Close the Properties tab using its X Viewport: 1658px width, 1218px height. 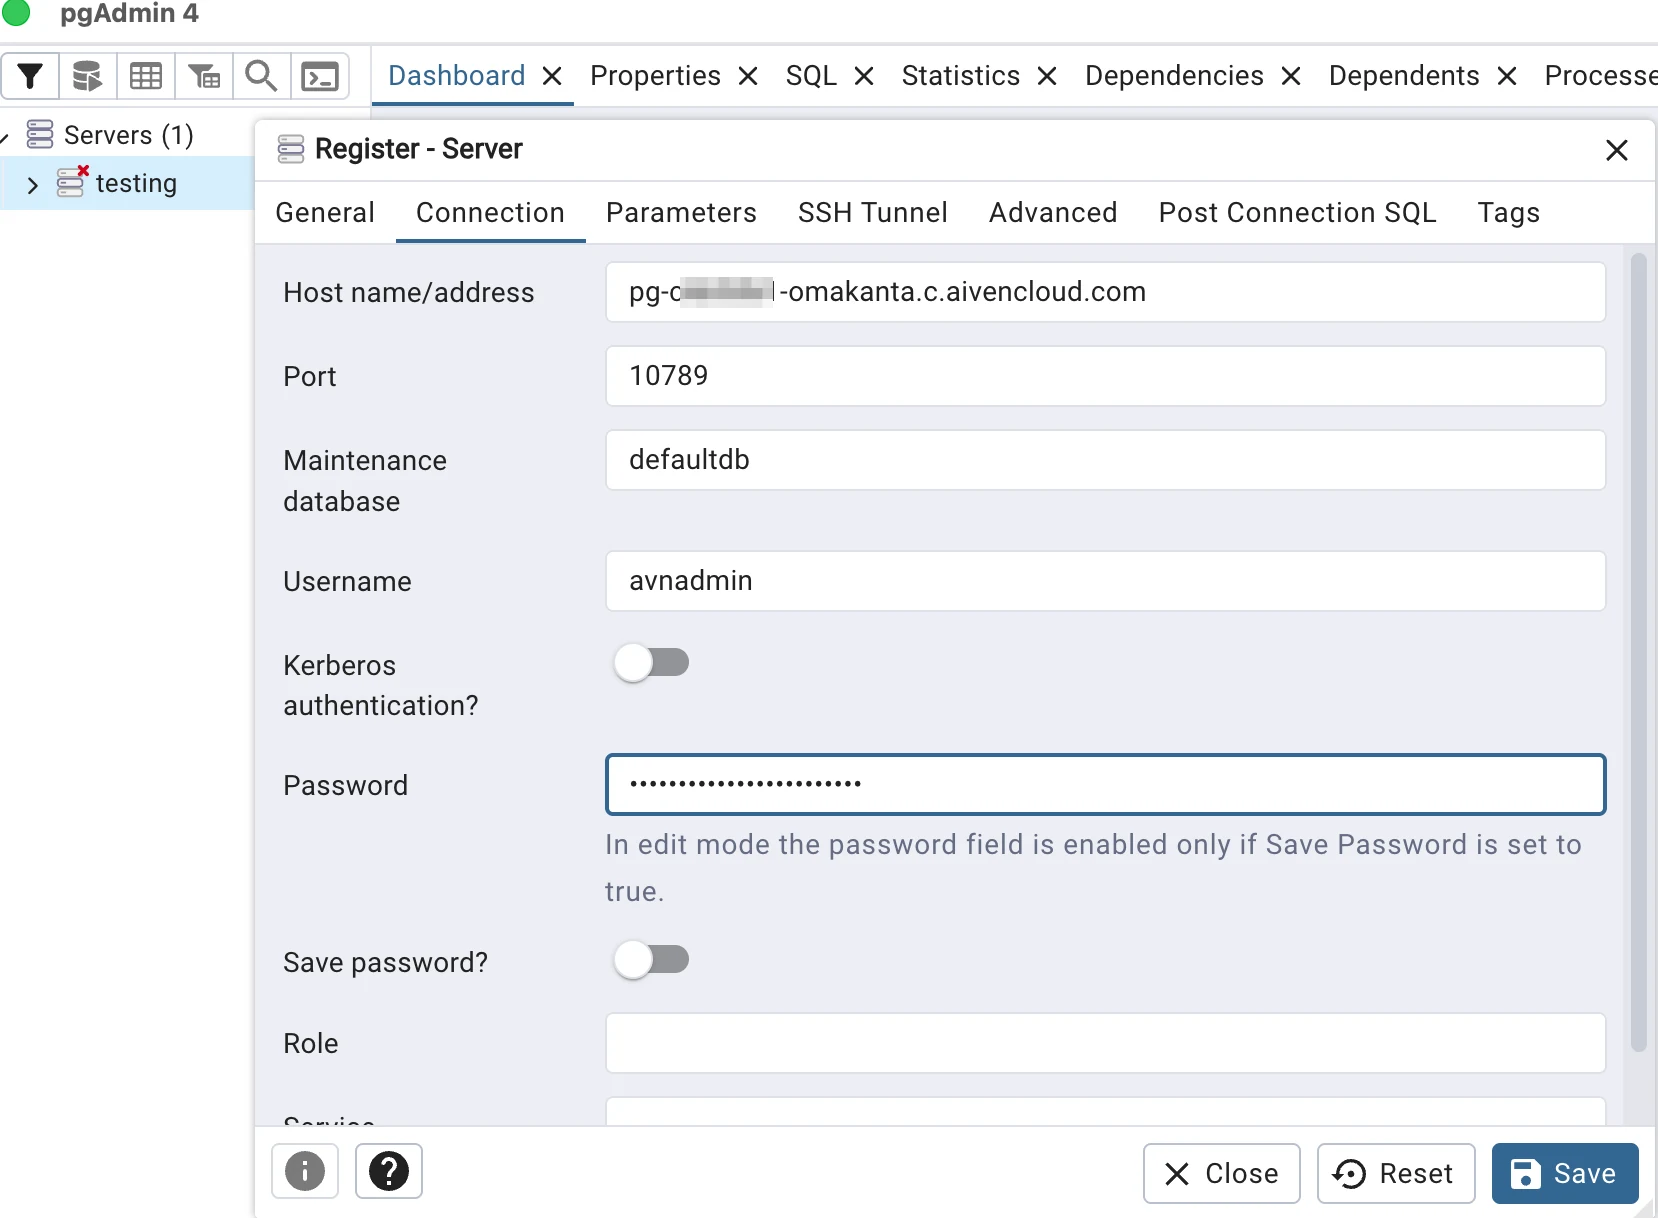748,76
